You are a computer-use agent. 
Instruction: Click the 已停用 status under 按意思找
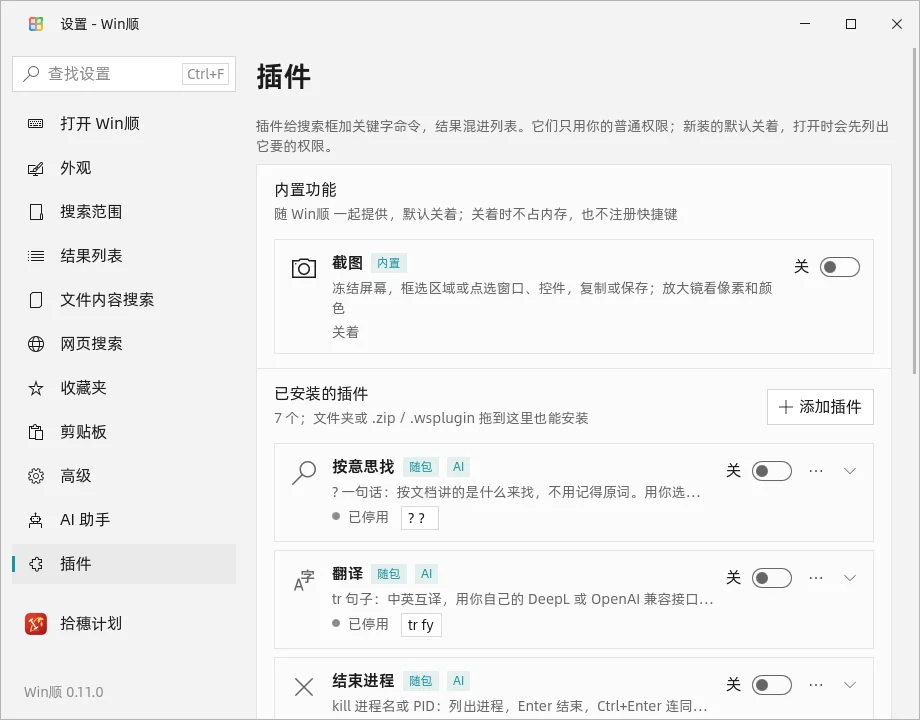(x=360, y=517)
